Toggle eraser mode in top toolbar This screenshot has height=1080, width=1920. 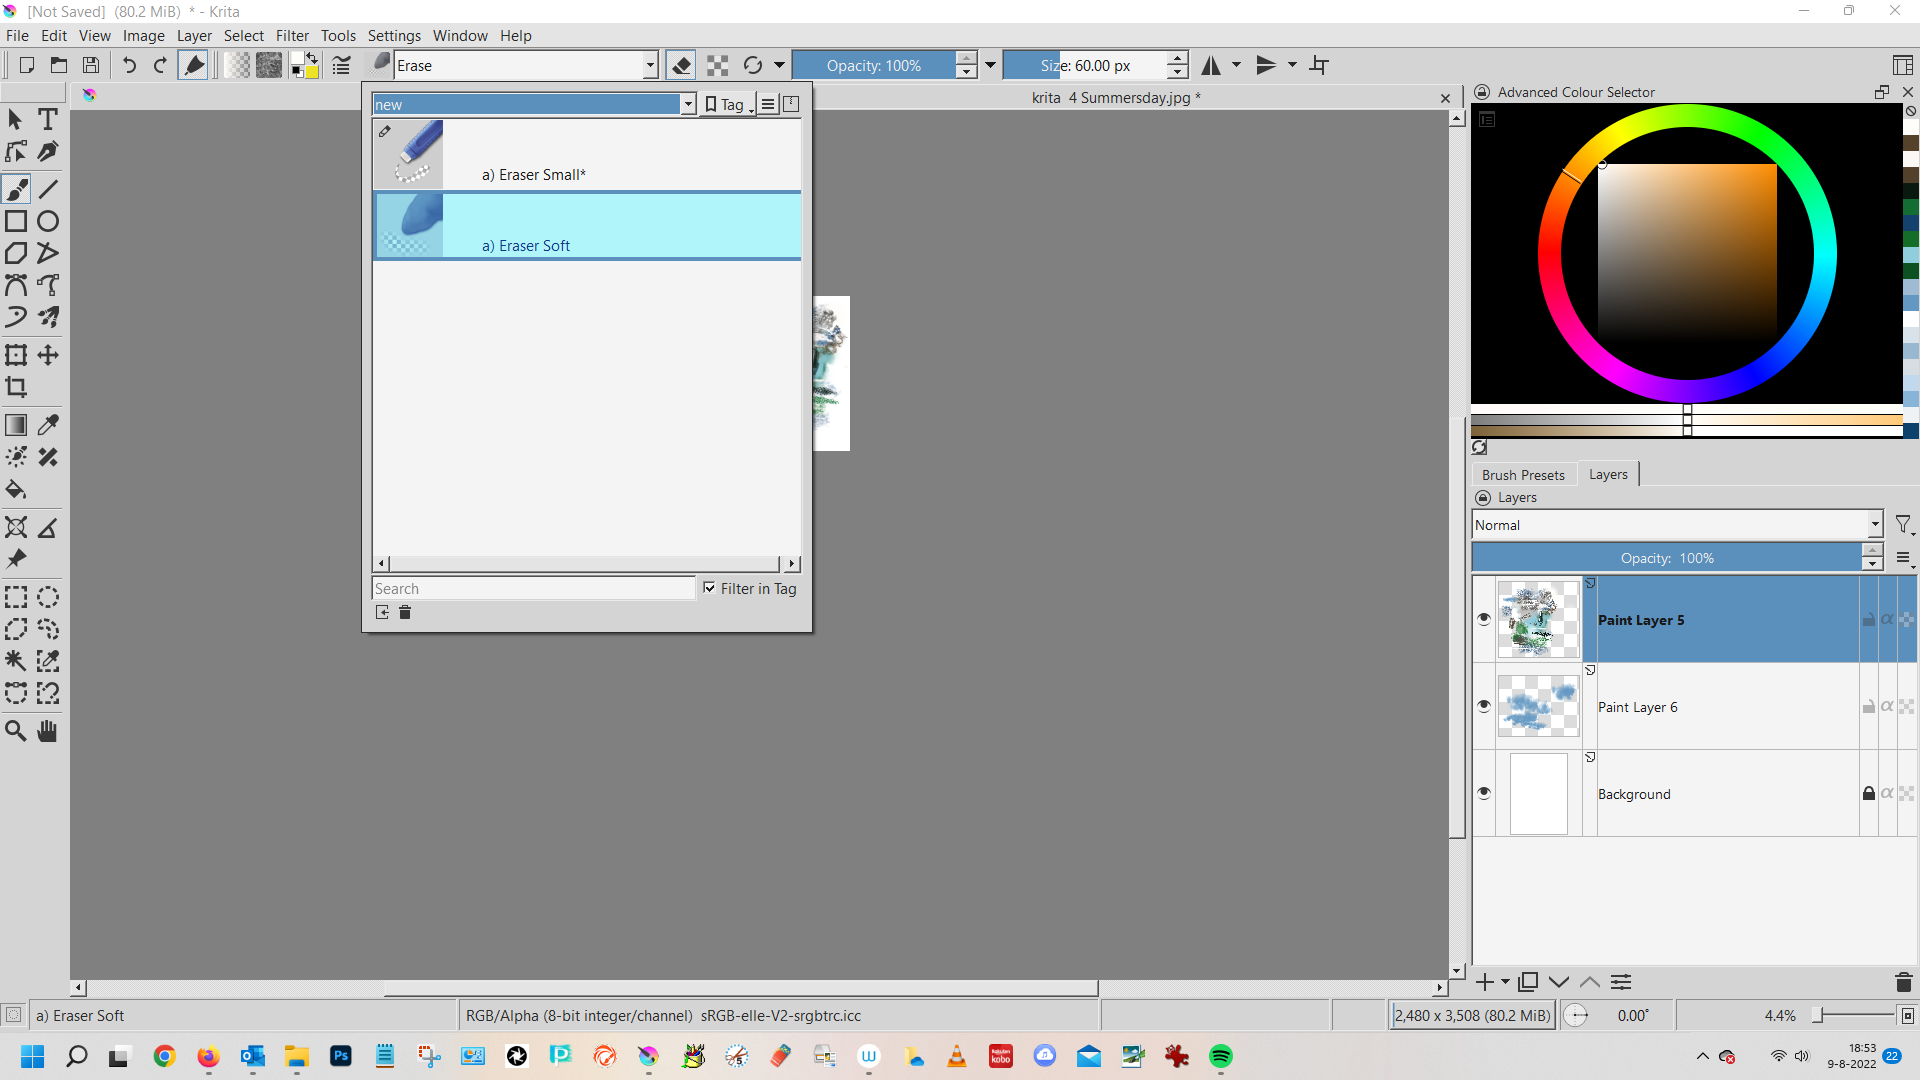coord(681,66)
